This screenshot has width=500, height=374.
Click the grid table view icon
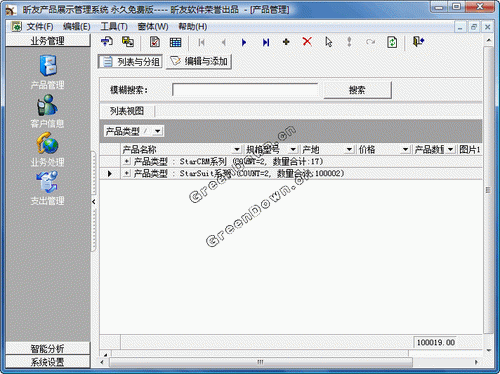[175, 42]
